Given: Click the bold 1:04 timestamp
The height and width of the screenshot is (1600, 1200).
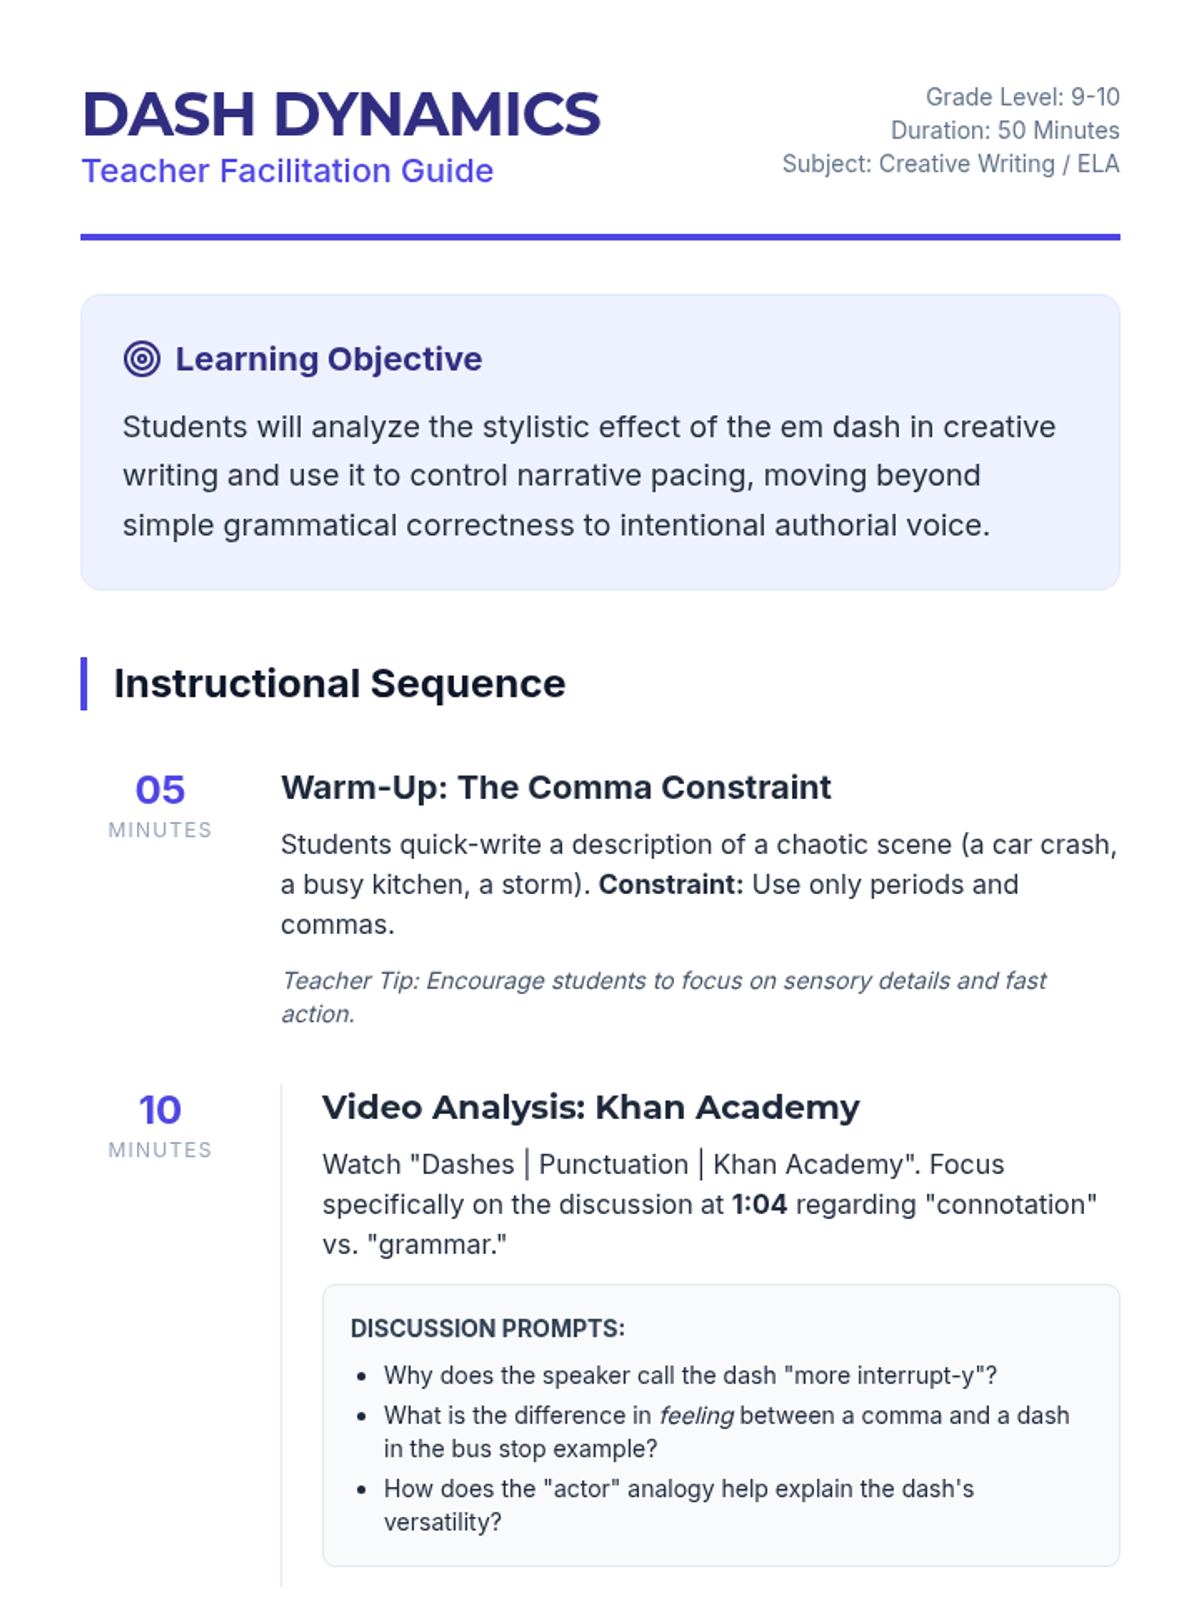Looking at the screenshot, I should pos(759,1205).
